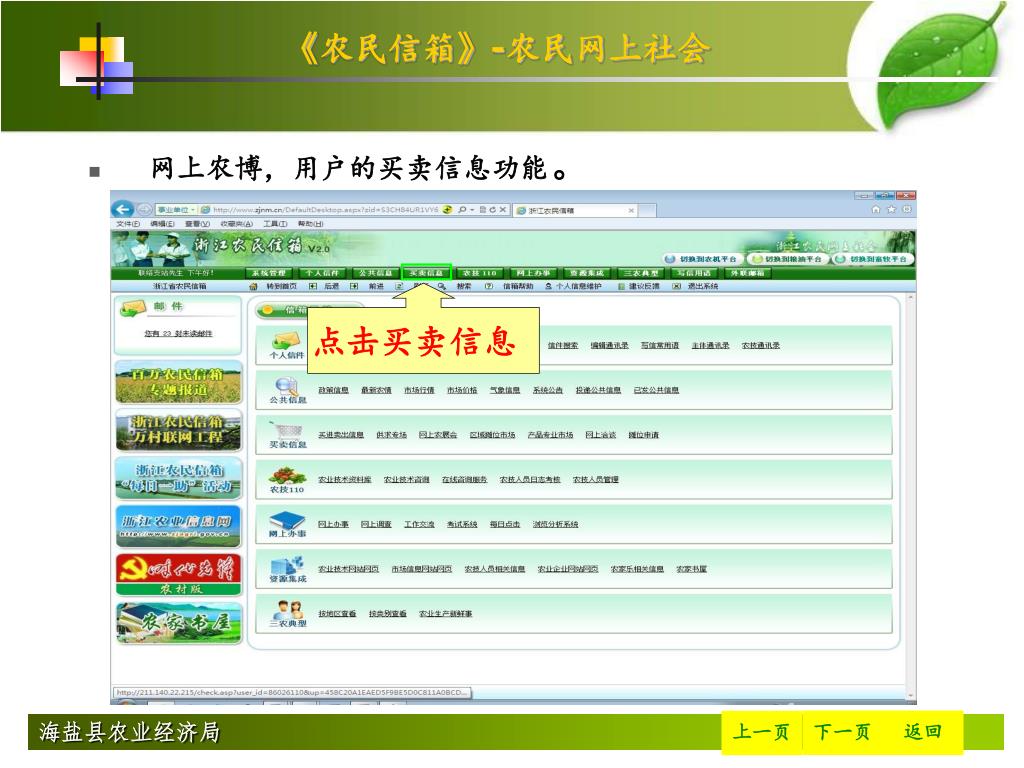
Task: Open the 资源集成 blue cubes icon
Action: coord(287,564)
